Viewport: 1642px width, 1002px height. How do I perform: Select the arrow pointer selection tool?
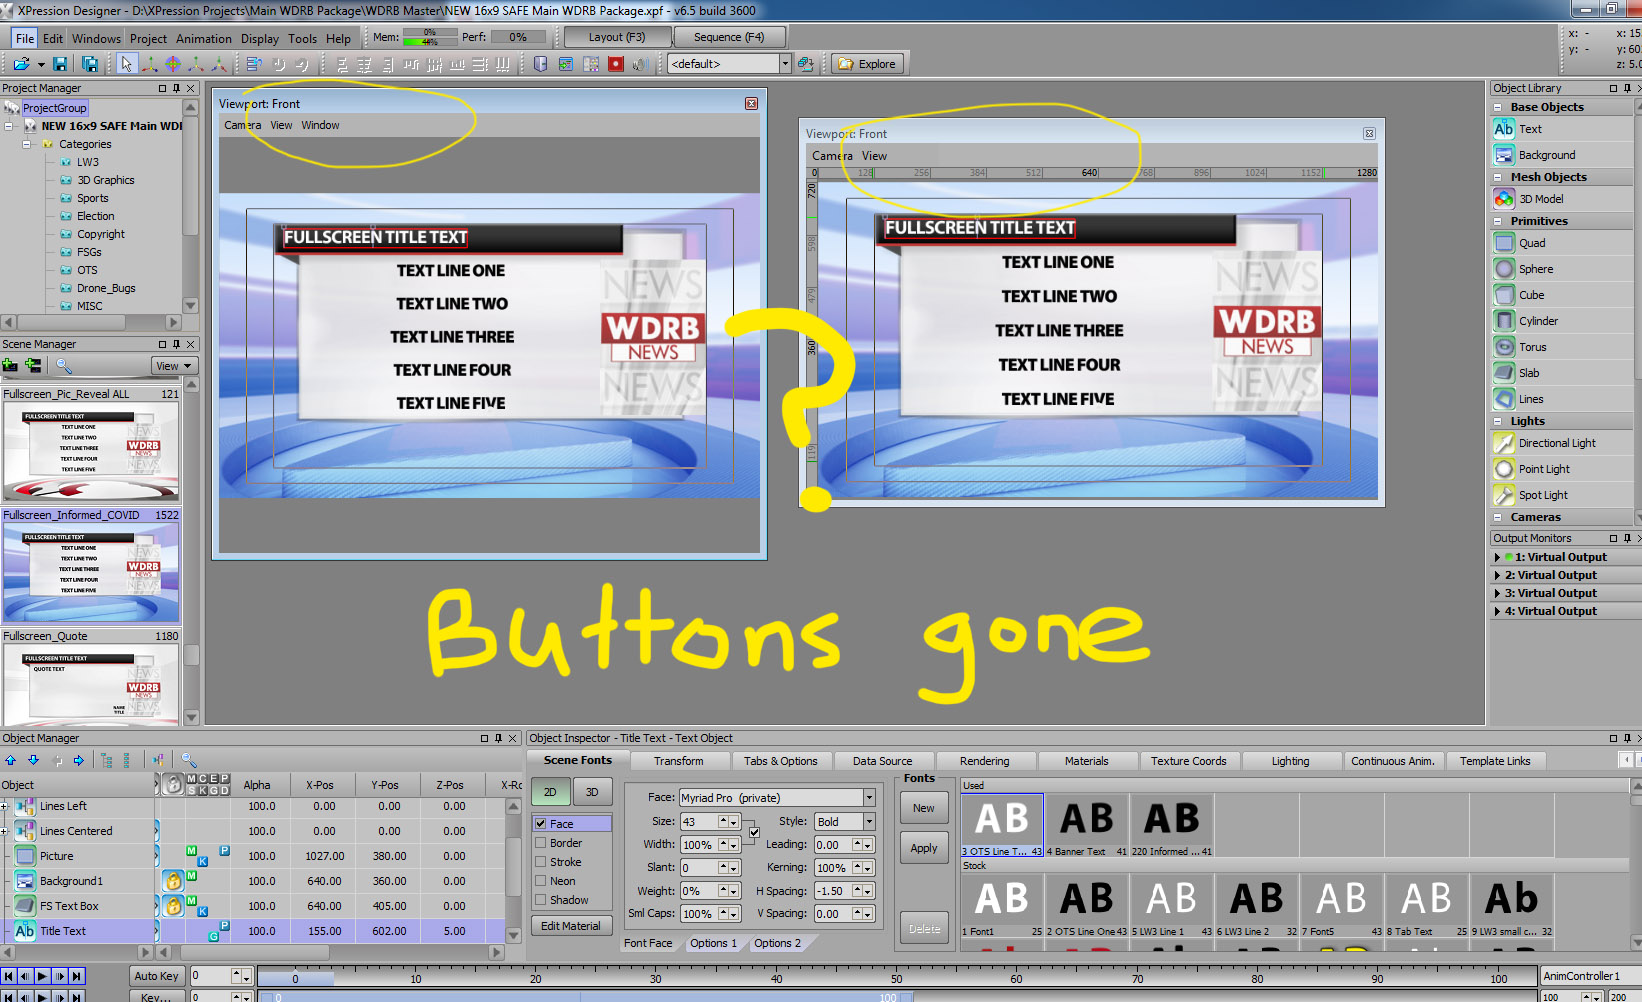click(x=126, y=64)
